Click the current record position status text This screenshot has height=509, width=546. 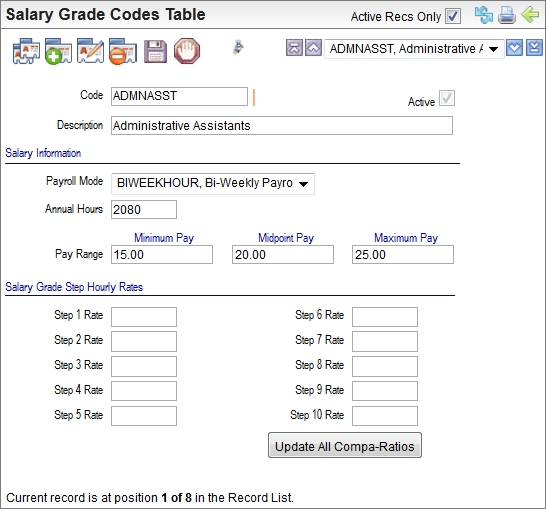tap(150, 498)
